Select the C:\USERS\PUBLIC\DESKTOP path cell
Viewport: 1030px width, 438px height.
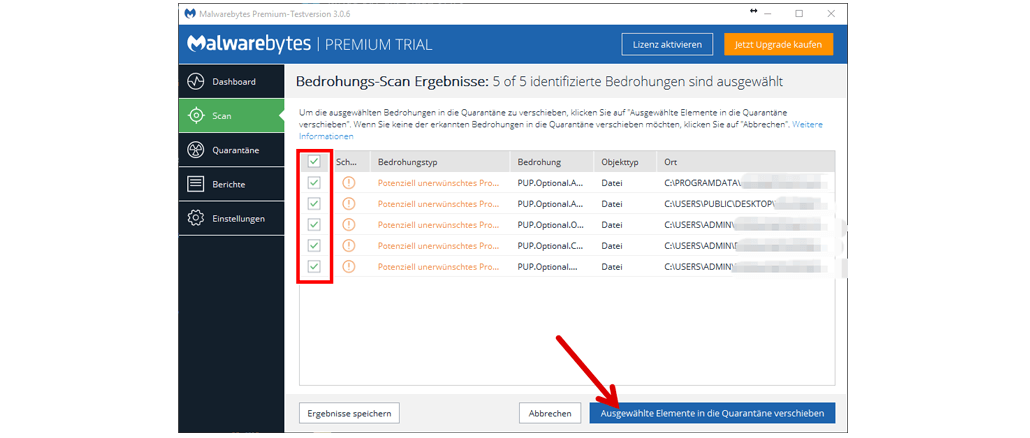[746, 204]
